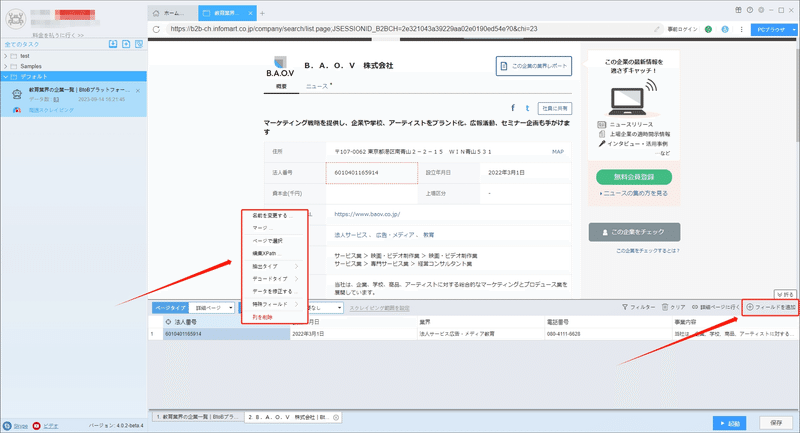800x433 pixels.
Task: Open the https://www.baov.co.jp/ link
Action: (x=367, y=214)
